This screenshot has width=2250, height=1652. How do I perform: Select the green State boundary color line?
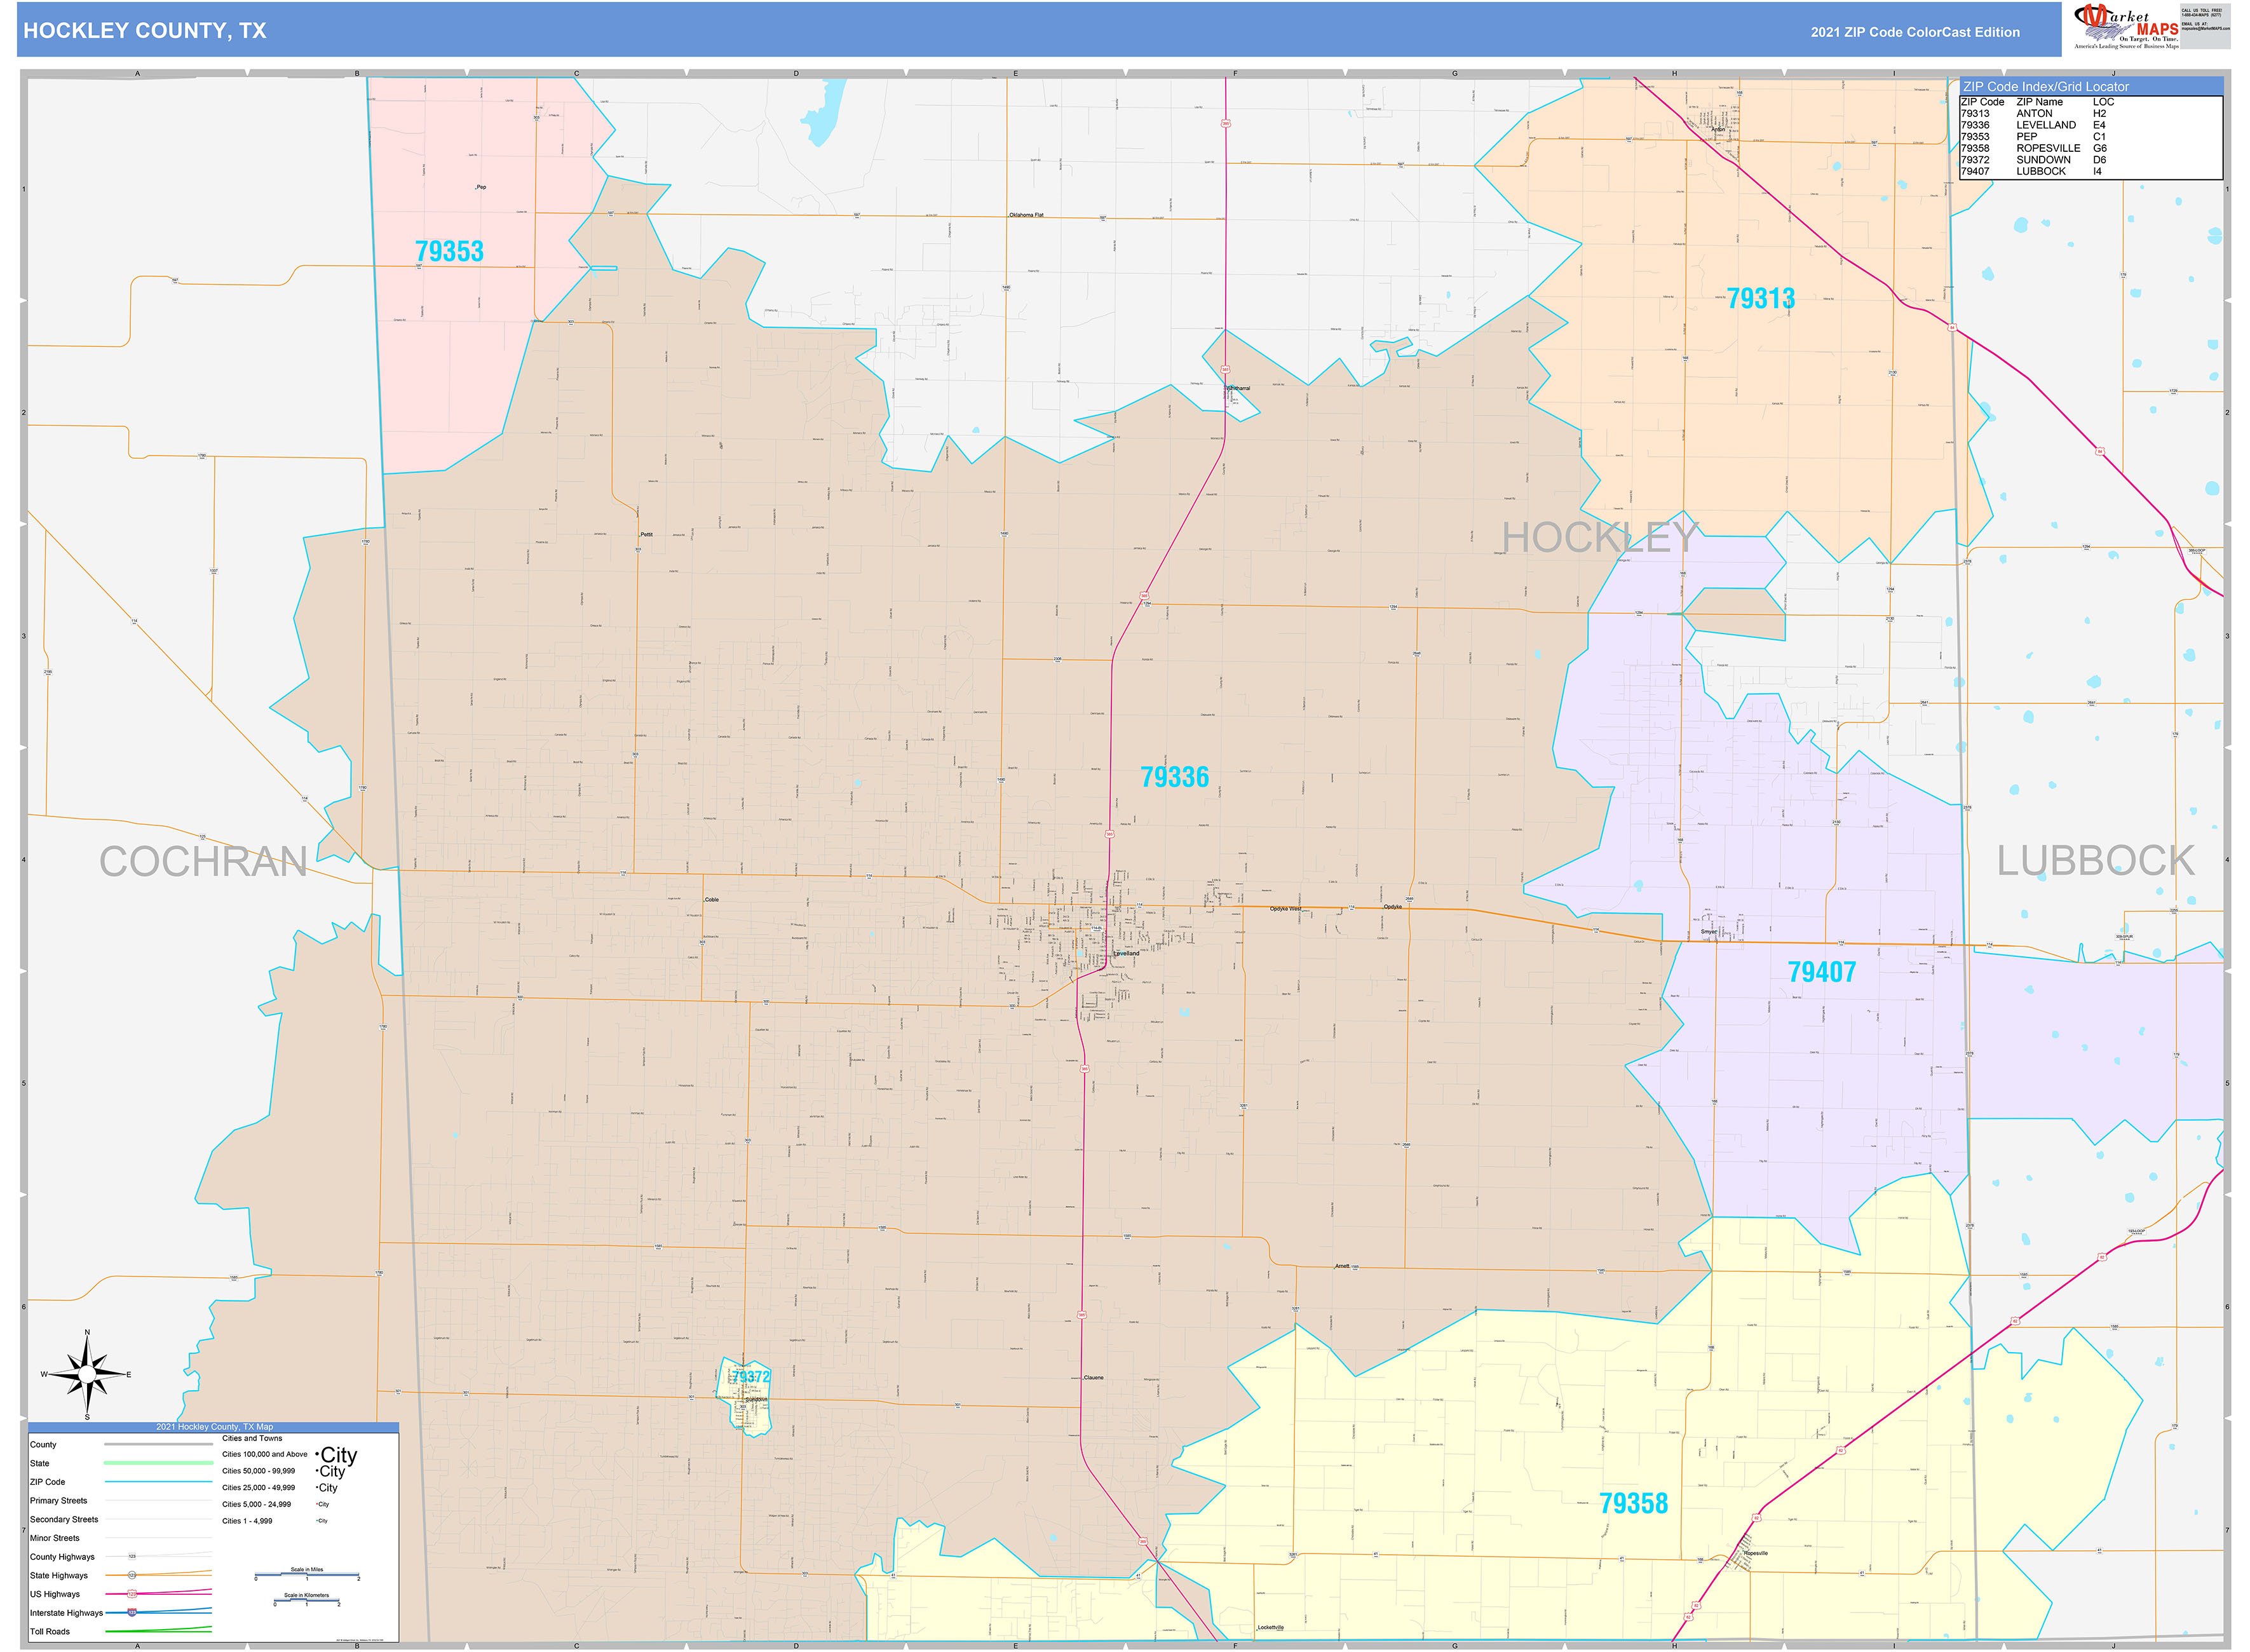[159, 1463]
